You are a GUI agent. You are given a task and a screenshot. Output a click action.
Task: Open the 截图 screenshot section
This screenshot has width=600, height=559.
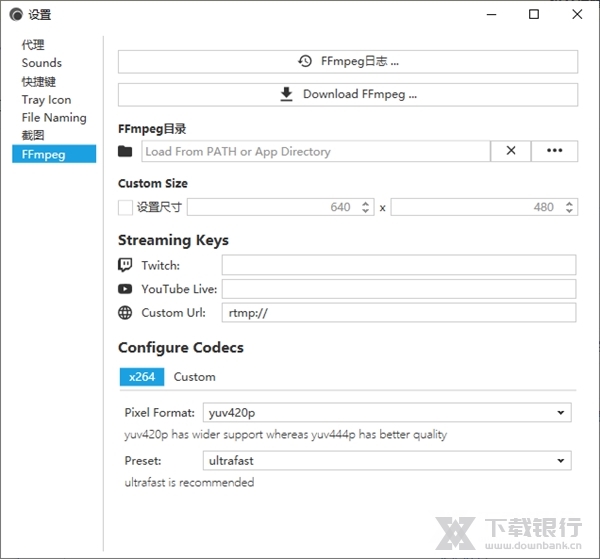[33, 135]
